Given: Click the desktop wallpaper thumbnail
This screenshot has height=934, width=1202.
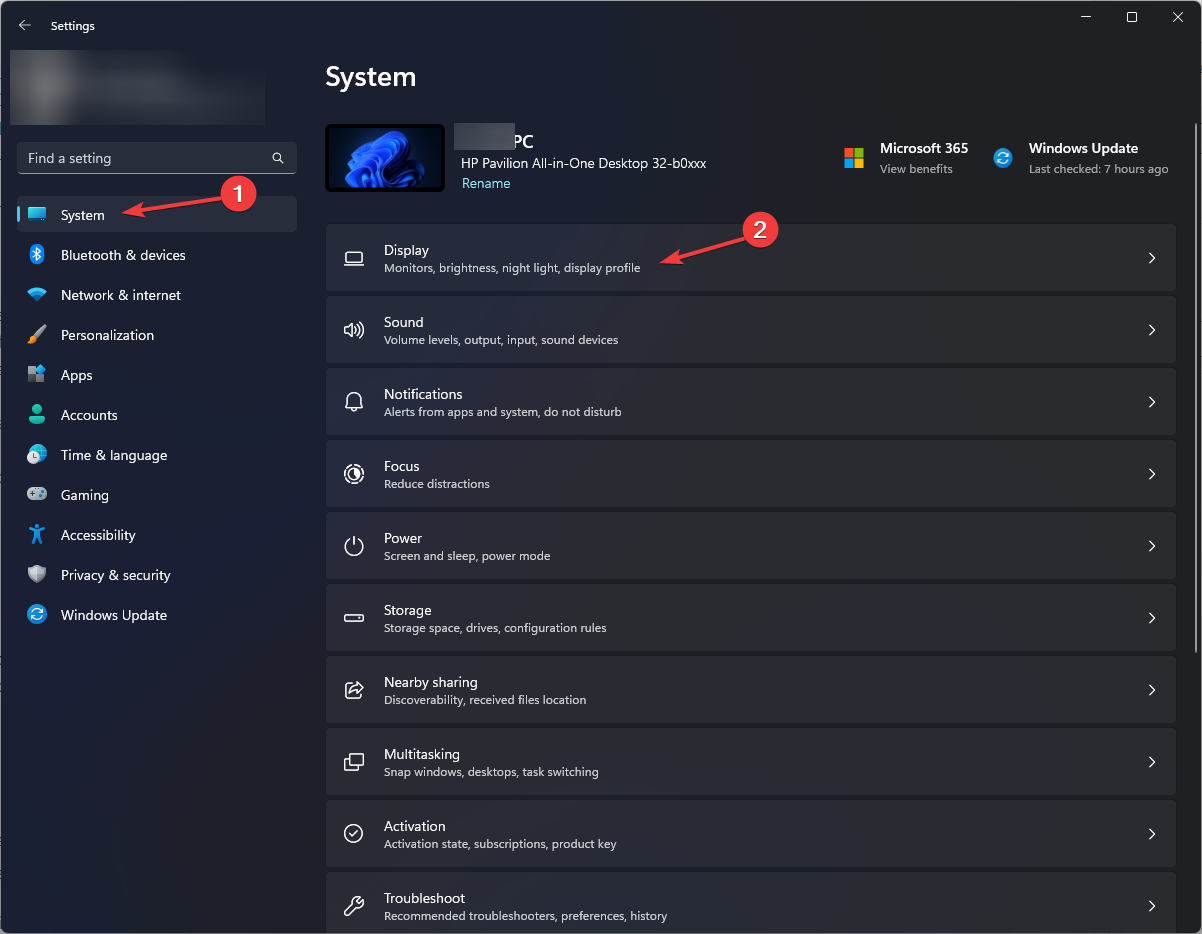Looking at the screenshot, I should pos(385,158).
